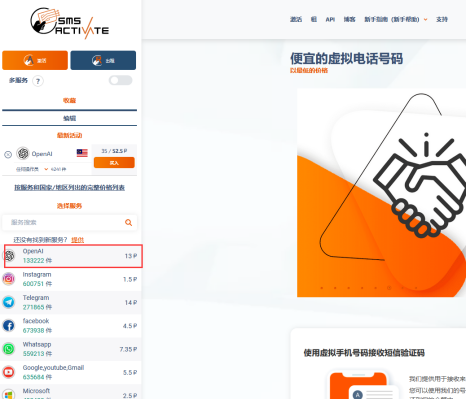466x400 pixels.
Task: Toggle the multi-service switch
Action: [121, 80]
